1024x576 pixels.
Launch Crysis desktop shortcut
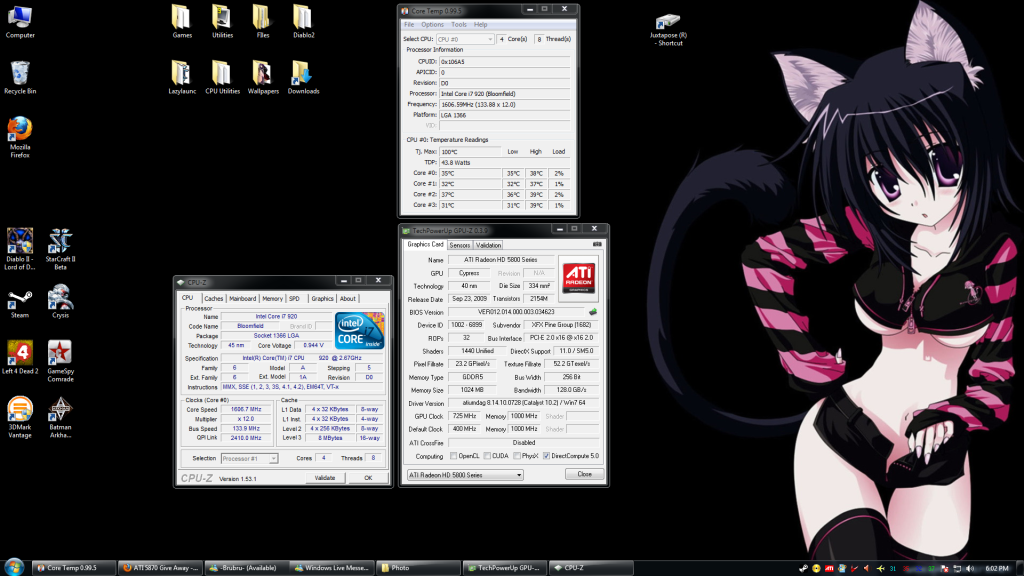pos(60,302)
